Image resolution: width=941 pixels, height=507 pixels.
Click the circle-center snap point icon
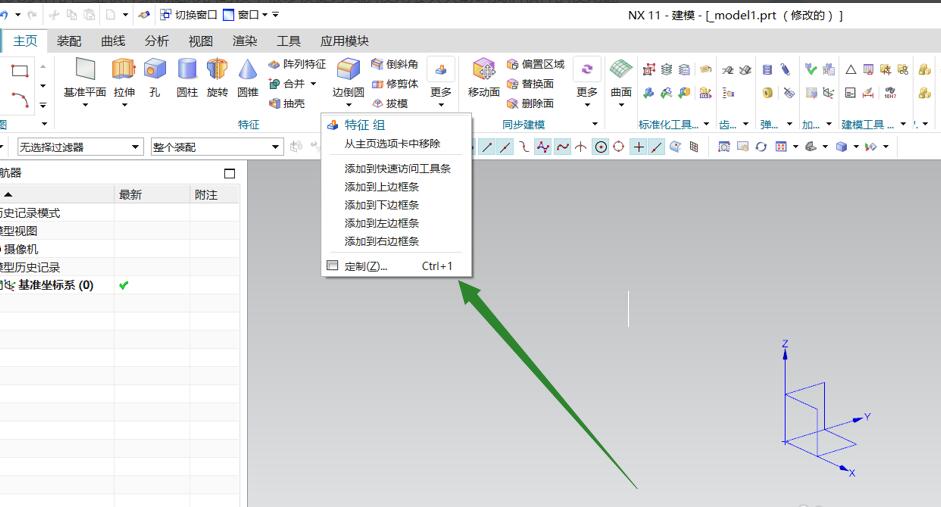[x=601, y=146]
